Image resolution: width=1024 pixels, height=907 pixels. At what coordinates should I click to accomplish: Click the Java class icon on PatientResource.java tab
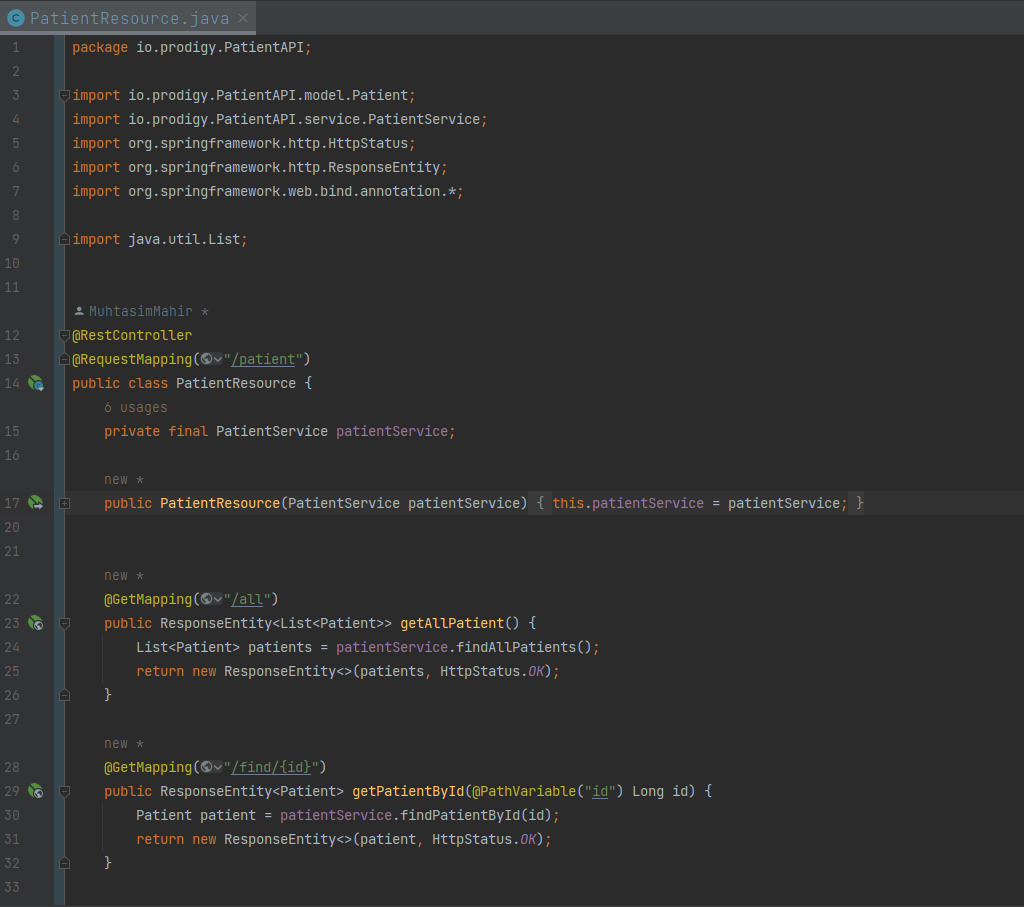click(16, 18)
